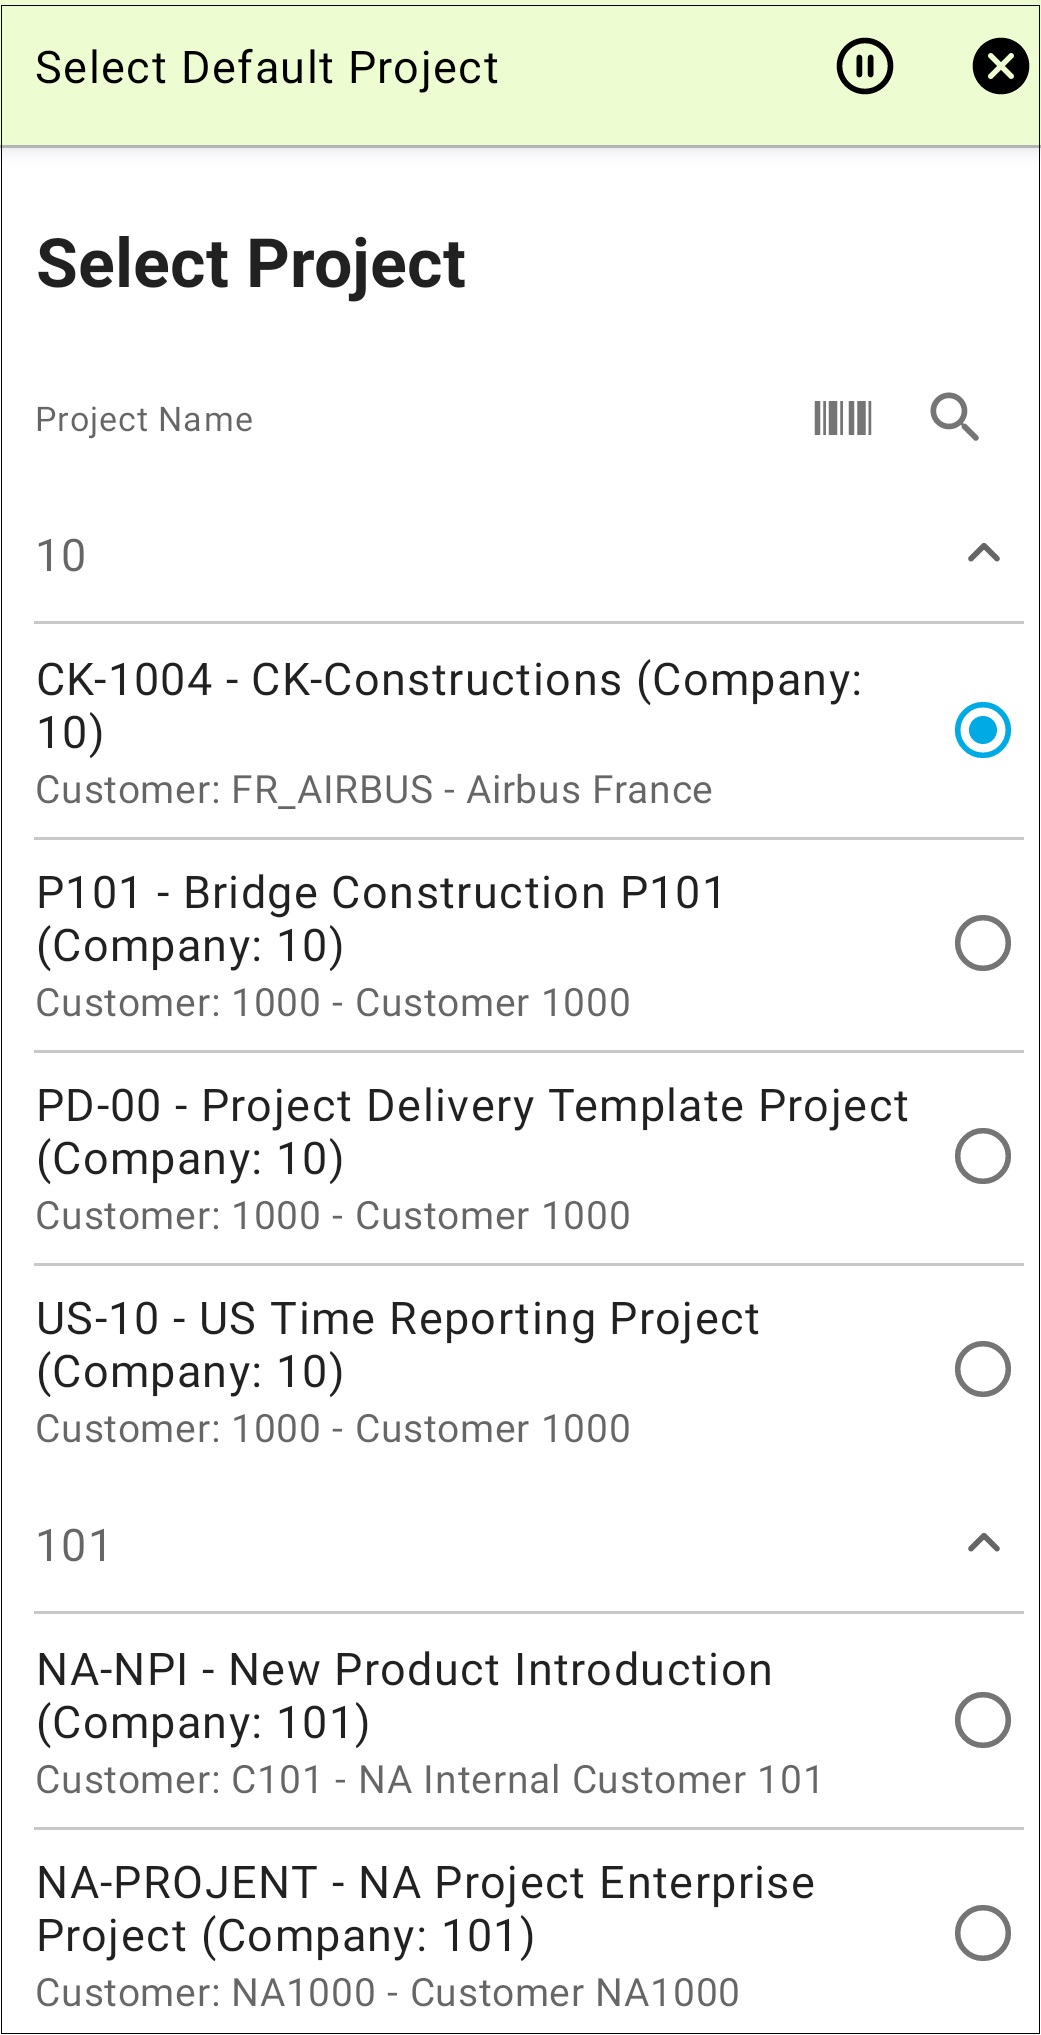Pick the NA-NPI New Product Introduction radio

(x=982, y=1720)
